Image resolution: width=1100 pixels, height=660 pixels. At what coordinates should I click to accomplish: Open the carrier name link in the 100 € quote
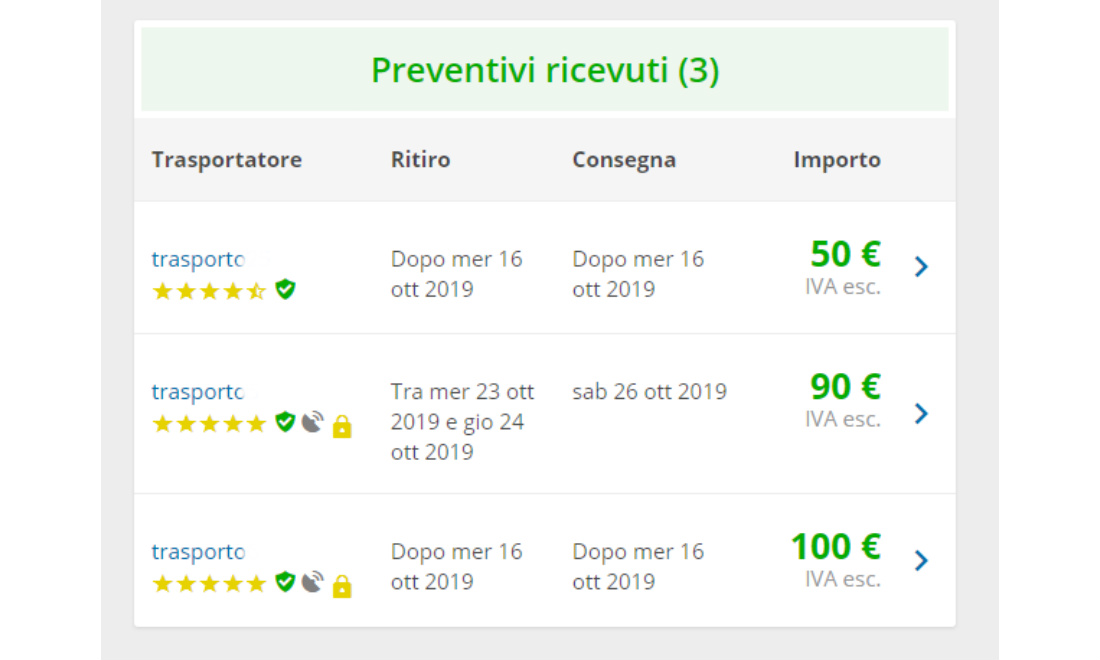pos(198,551)
